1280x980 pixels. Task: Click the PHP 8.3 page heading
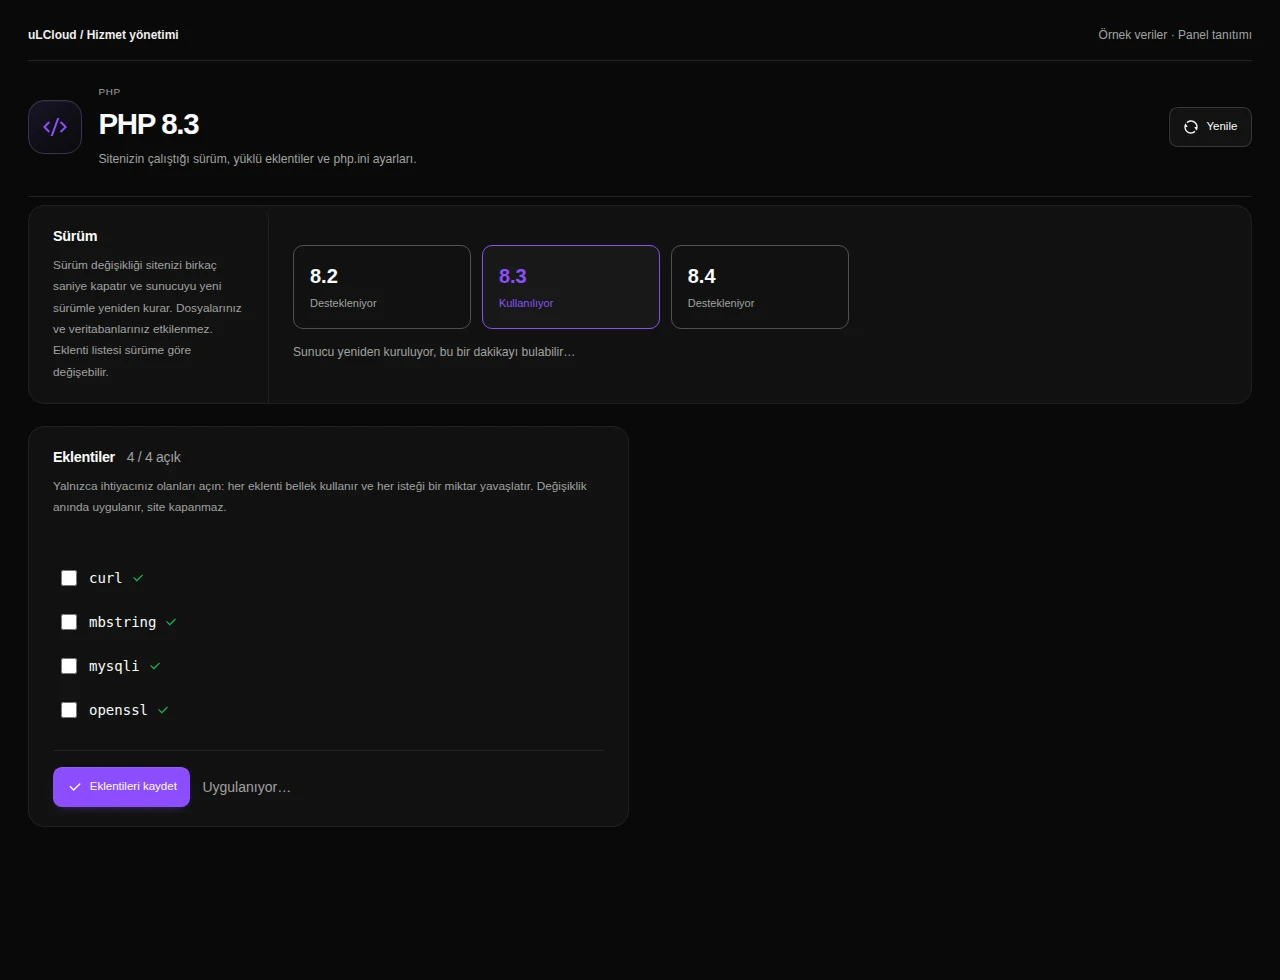(x=149, y=124)
